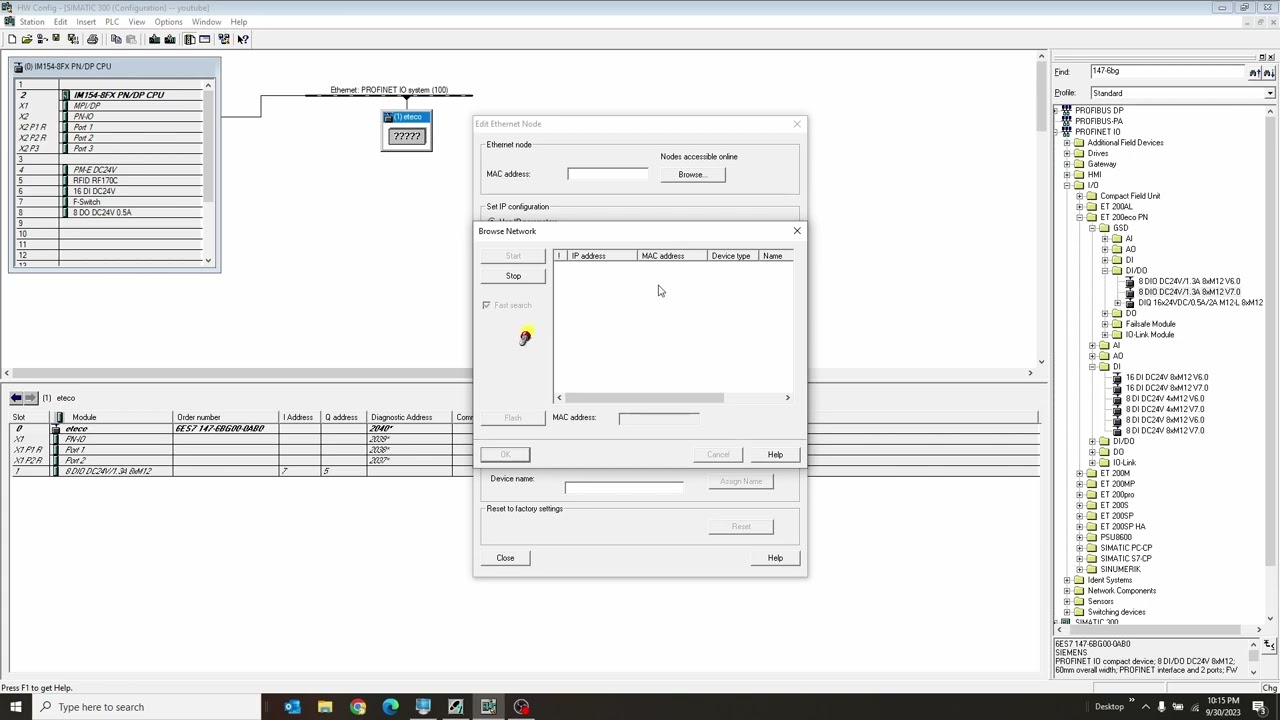Click the Save and Compile toolbar icon
Image resolution: width=1280 pixels, height=720 pixels.
73,39
